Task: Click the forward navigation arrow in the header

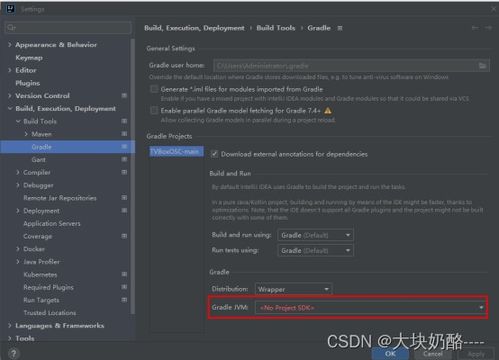Action: pos(488,28)
